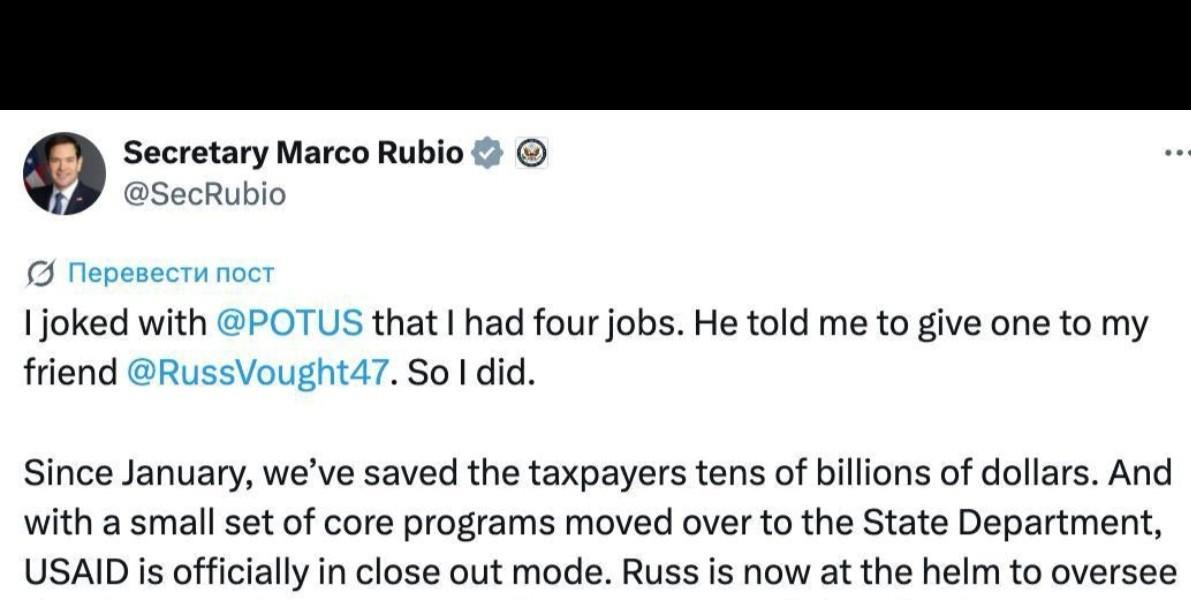
Task: Click the government seal affiliation badge
Action: click(531, 153)
